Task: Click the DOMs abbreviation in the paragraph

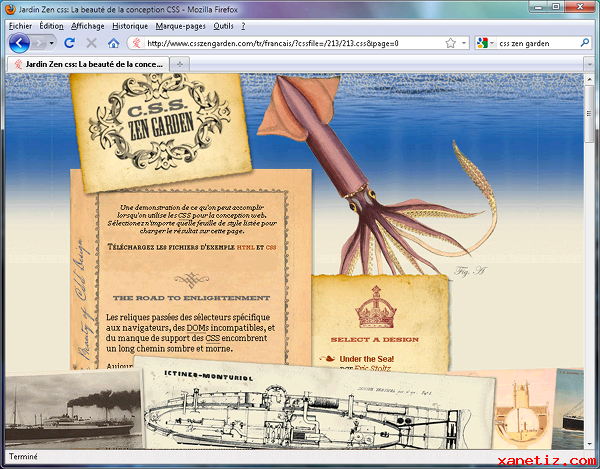Action: point(198,328)
